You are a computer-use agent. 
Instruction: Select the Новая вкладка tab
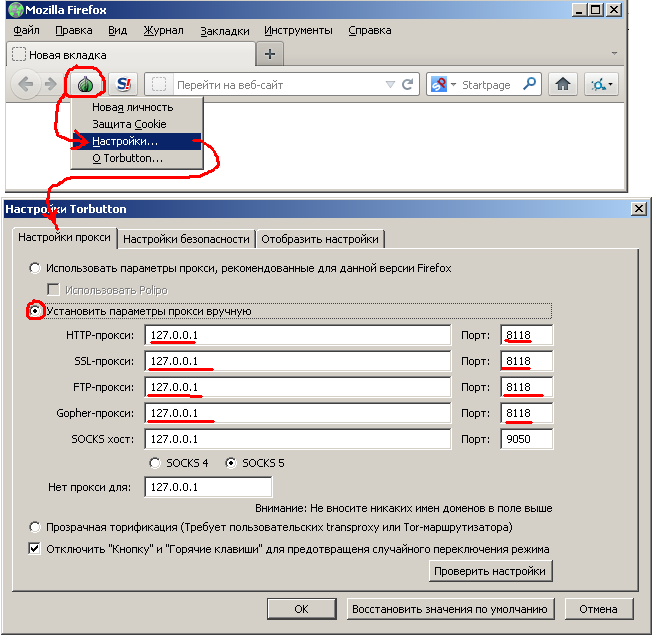point(131,55)
